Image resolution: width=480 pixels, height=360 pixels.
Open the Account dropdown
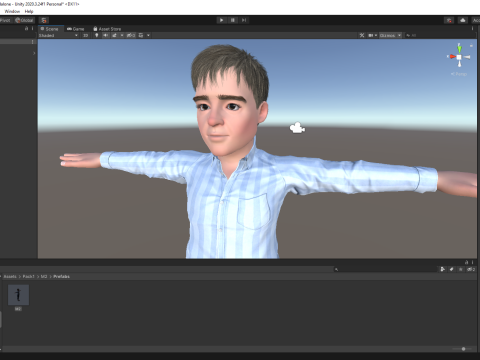coord(476,20)
